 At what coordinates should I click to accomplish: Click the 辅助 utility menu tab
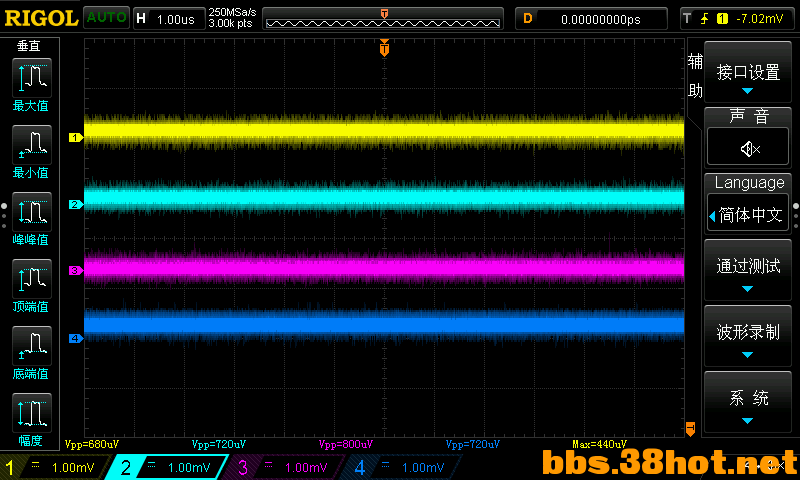[695, 76]
